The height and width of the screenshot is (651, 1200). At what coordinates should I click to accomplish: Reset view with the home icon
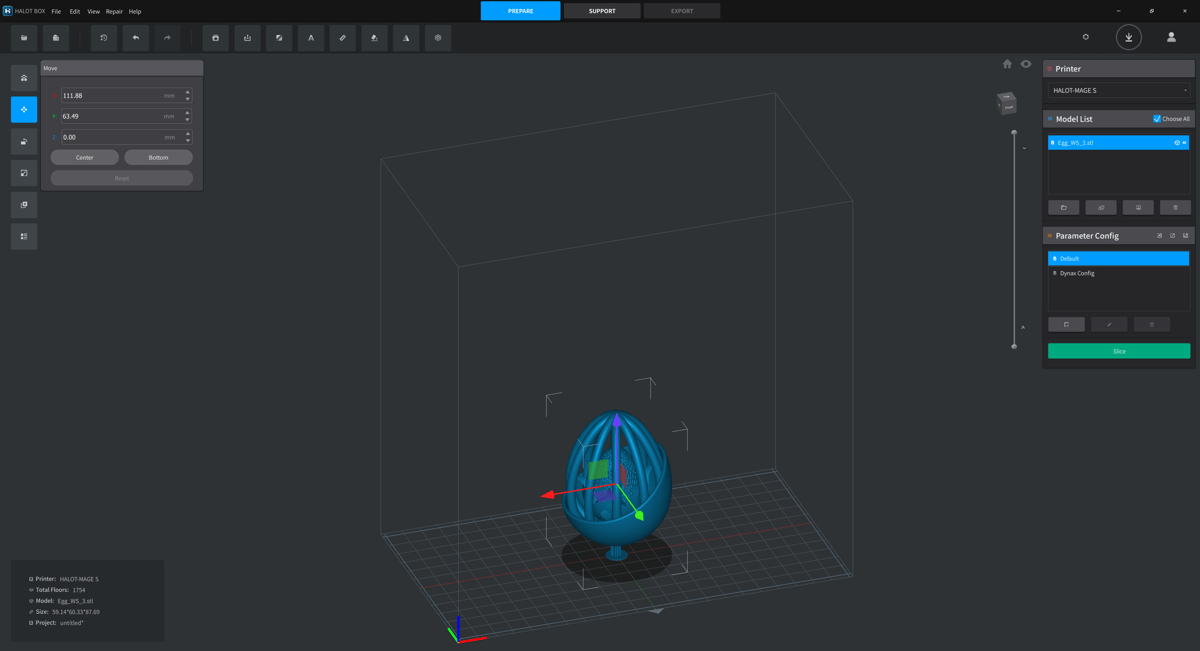[1007, 64]
